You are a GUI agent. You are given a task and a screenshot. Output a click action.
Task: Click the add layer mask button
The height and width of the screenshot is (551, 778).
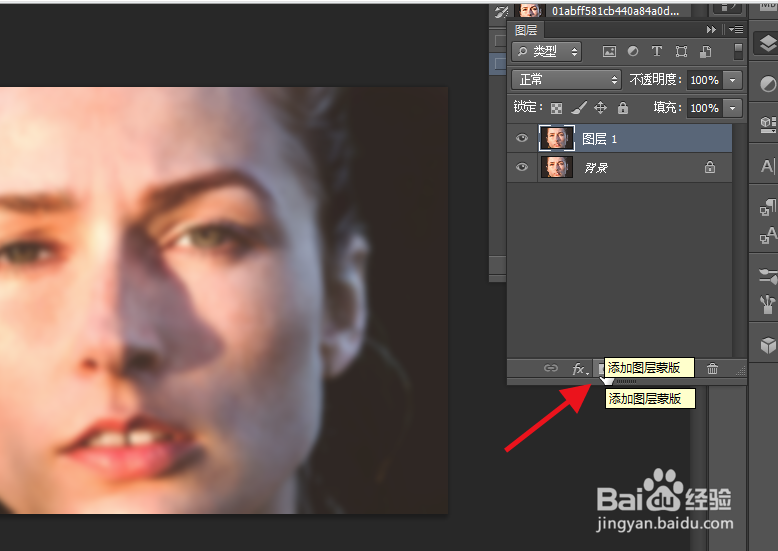pos(601,368)
